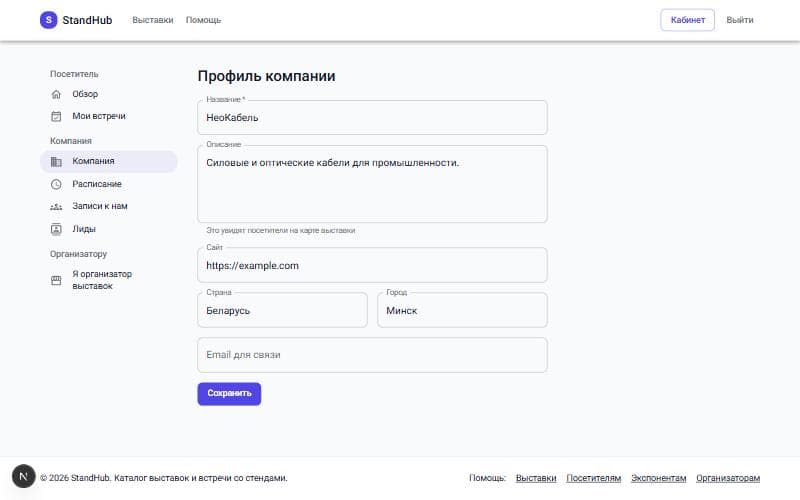Viewport: 800px width, 500px height.
Task: Focus the Название field with НеоКабель
Action: click(x=372, y=117)
